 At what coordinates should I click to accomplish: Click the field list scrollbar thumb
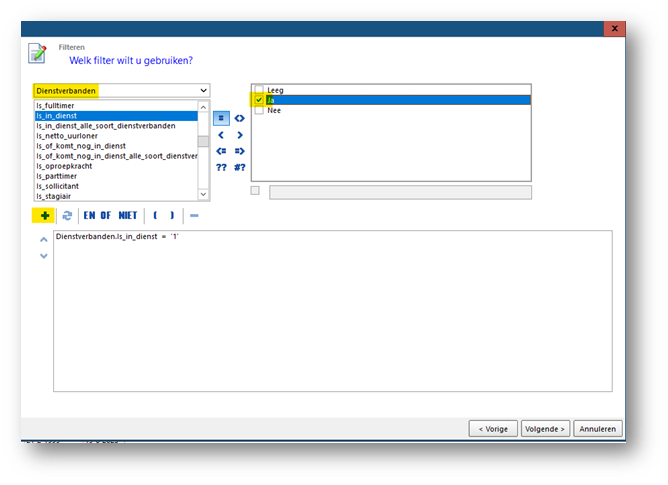[x=204, y=141]
